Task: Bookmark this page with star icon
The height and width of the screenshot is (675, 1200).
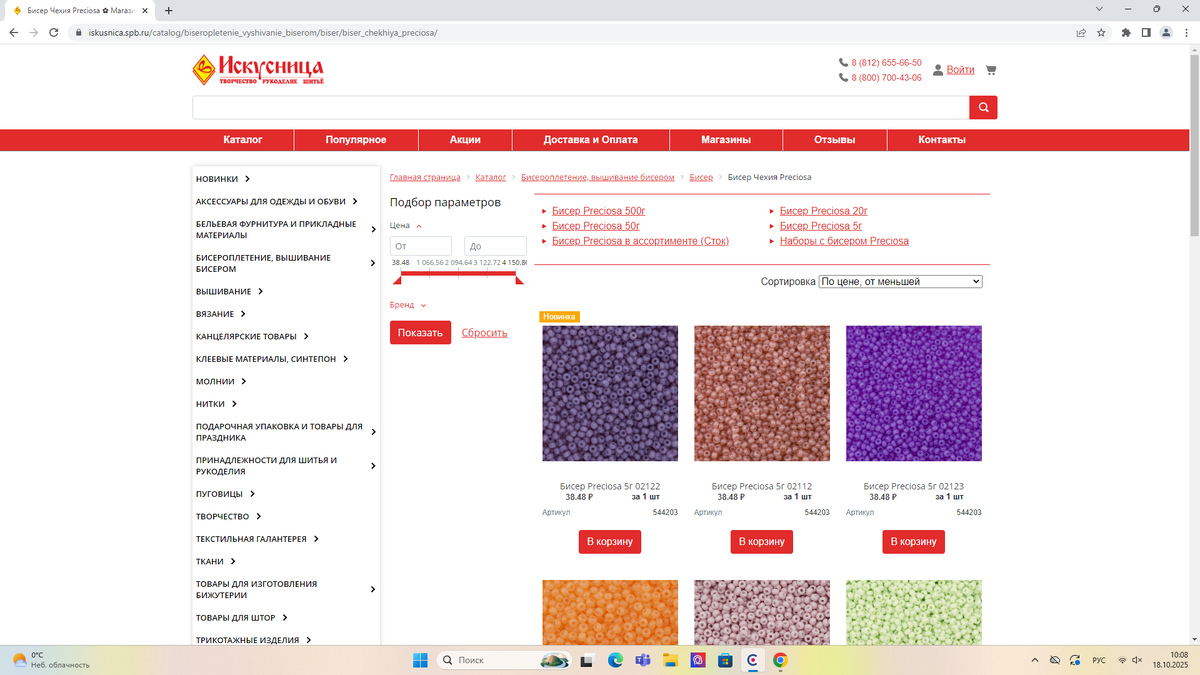Action: pos(1101,32)
